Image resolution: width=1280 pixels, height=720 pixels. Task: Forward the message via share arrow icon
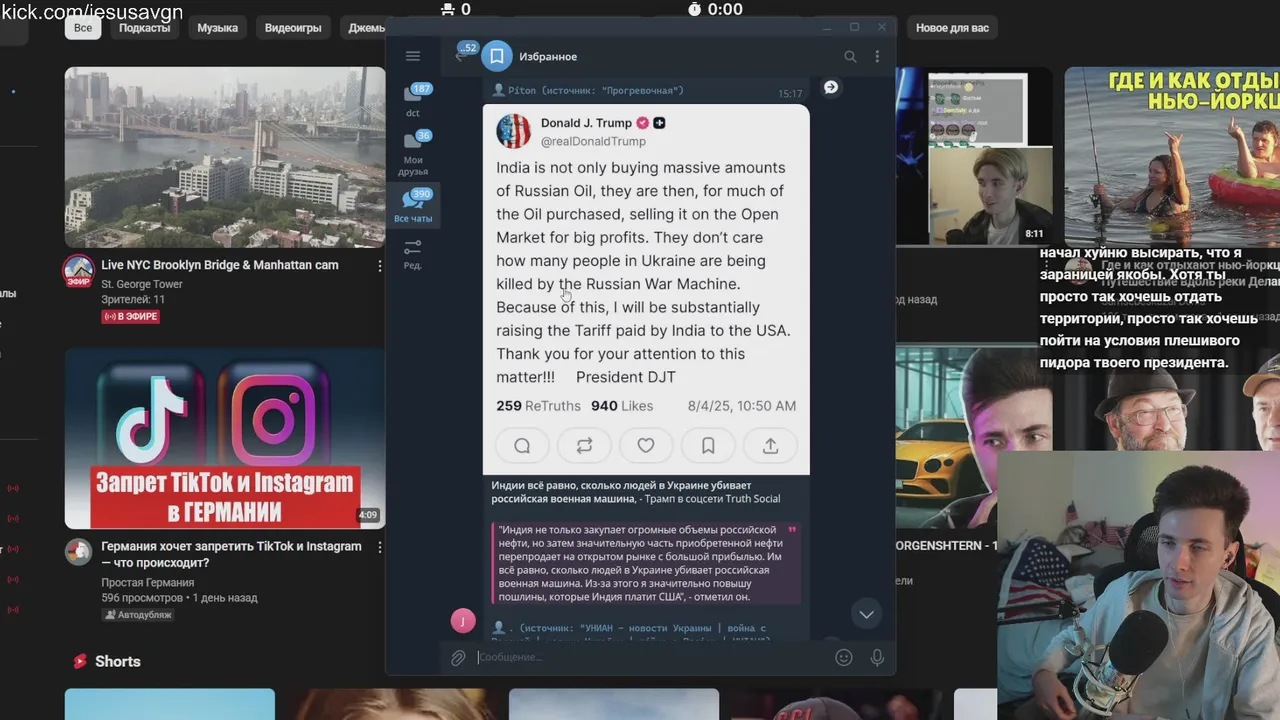[830, 88]
